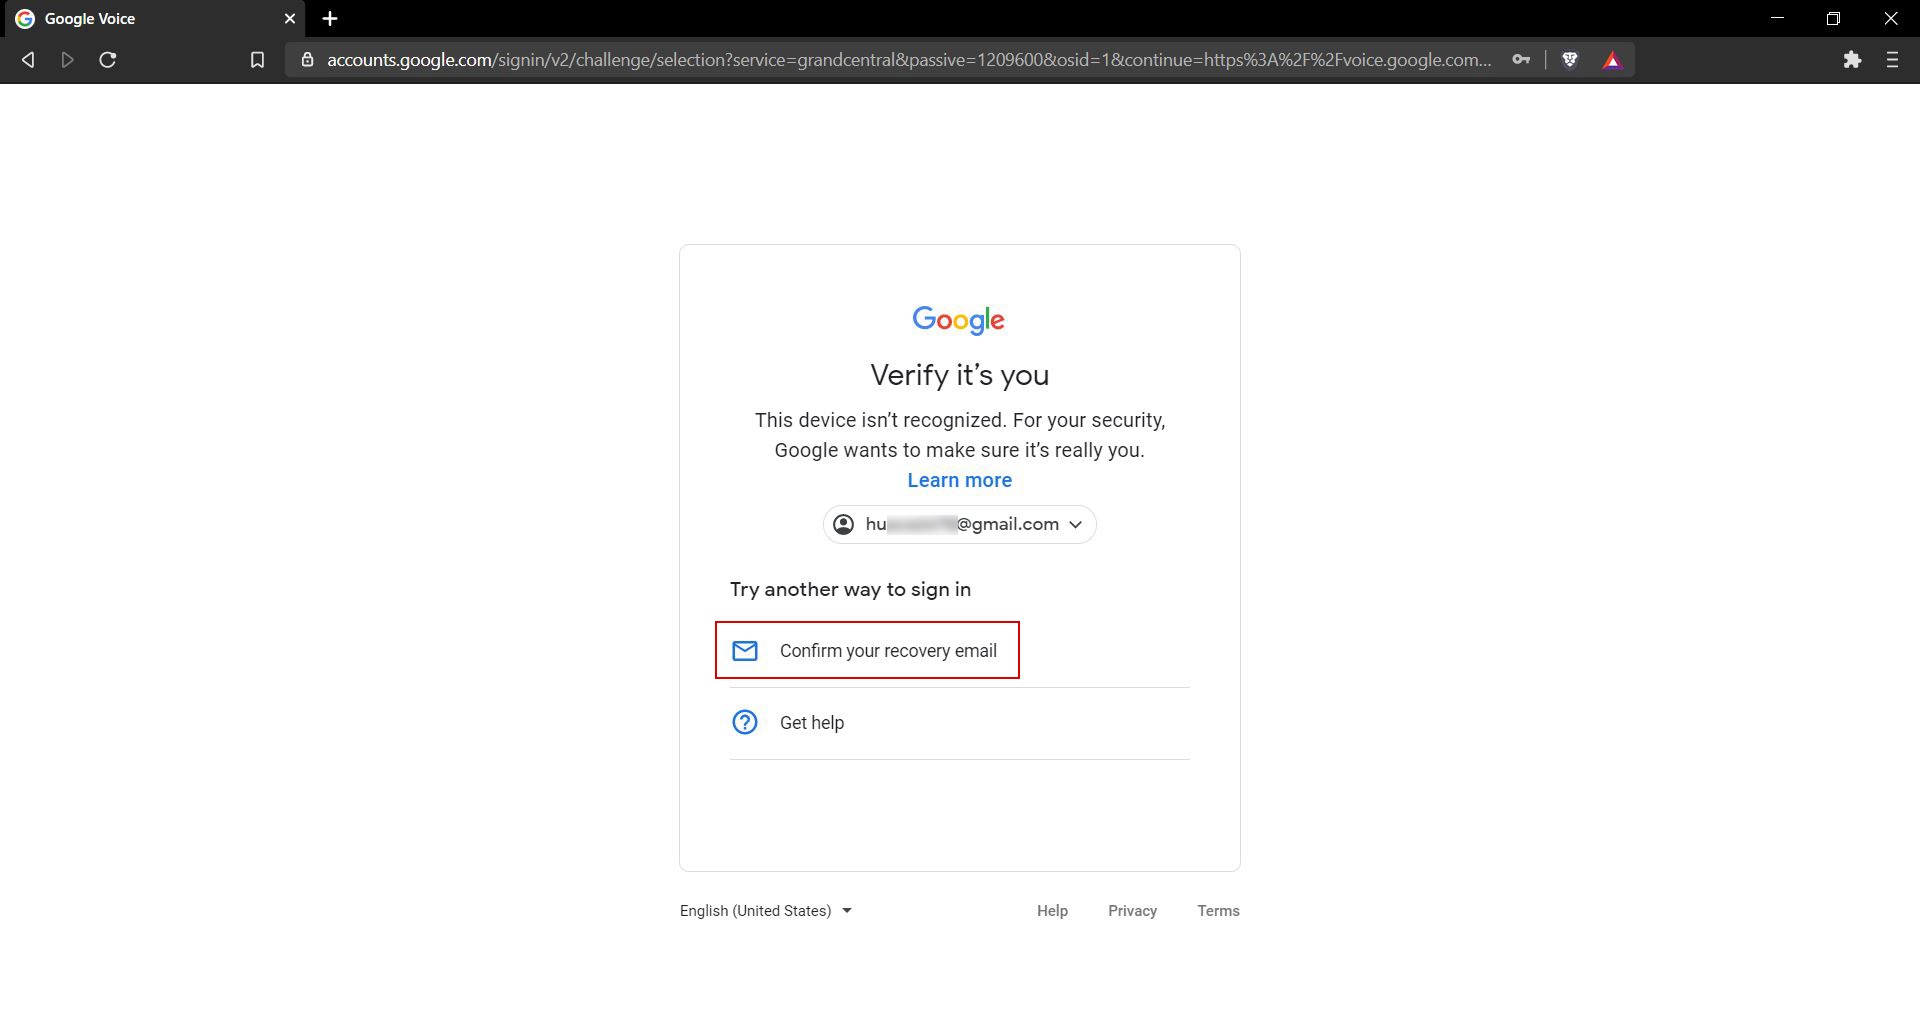Click the Brave shields lion icon
1920x1030 pixels.
tap(1570, 60)
